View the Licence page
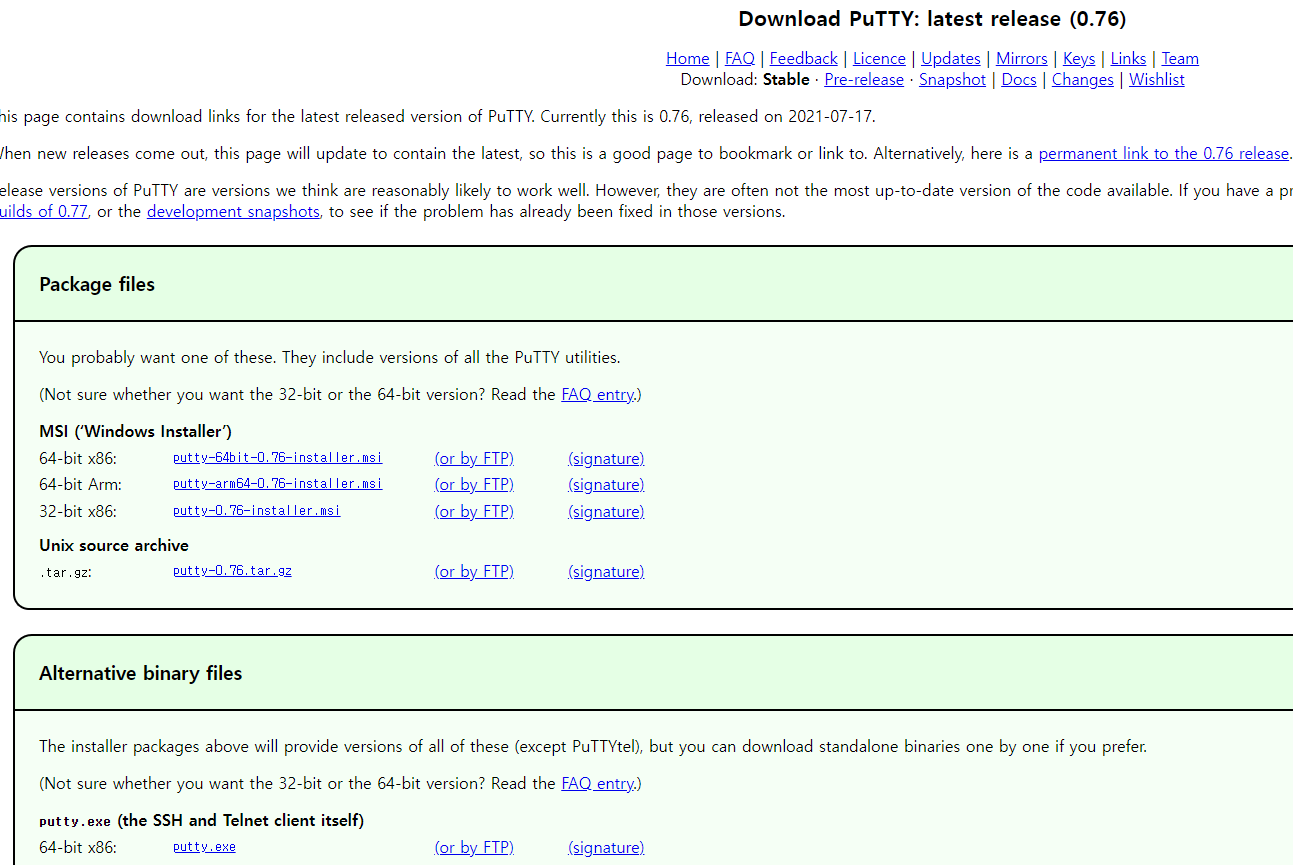Screen dimensions: 1293x865 (879, 58)
